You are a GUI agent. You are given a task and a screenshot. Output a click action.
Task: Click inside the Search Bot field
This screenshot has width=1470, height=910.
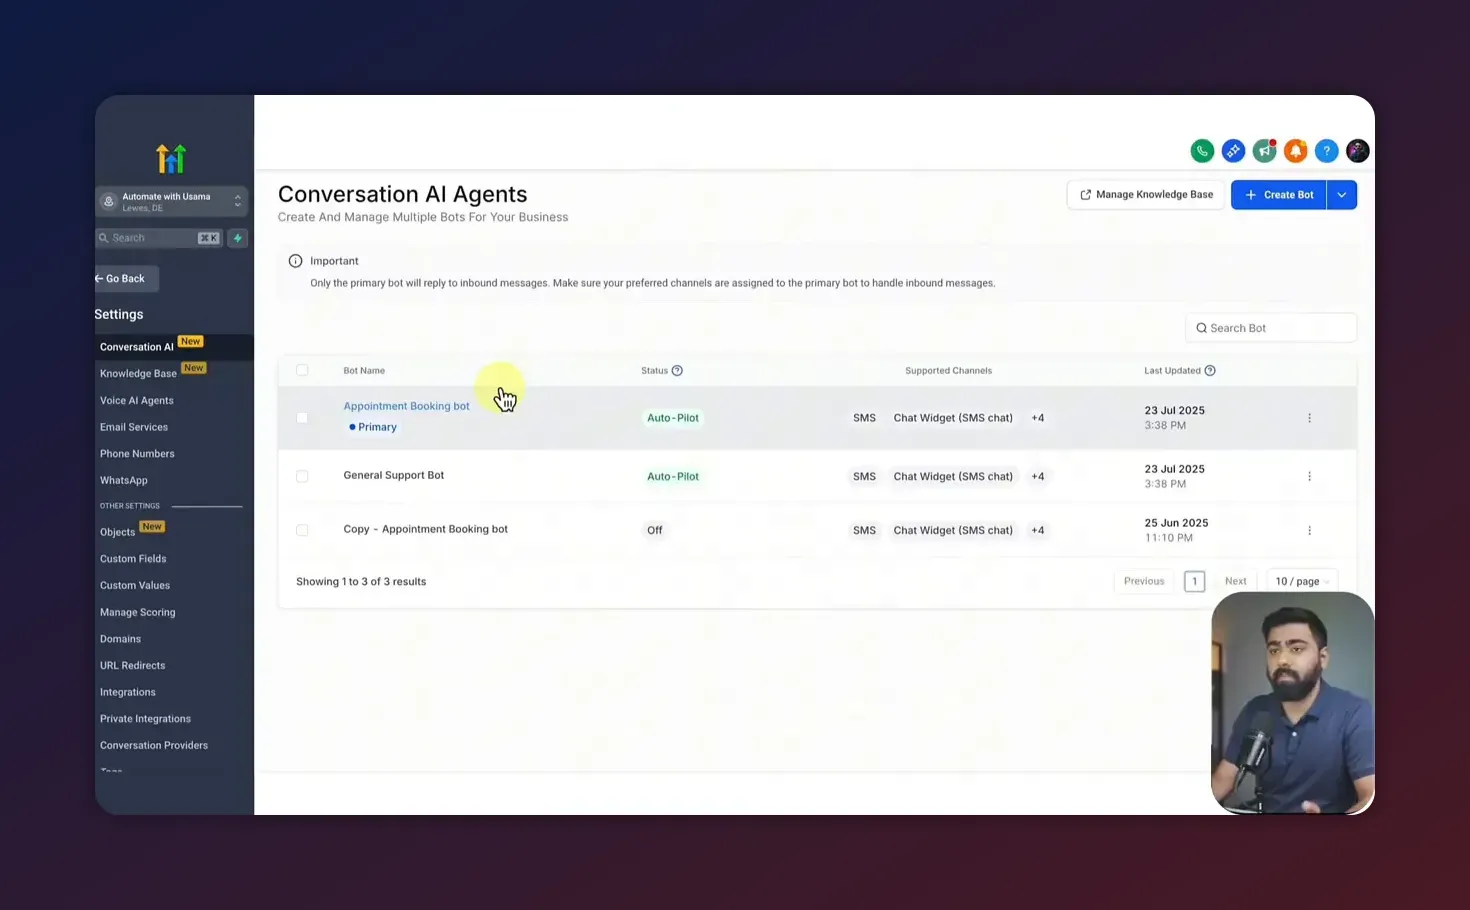pos(1270,327)
